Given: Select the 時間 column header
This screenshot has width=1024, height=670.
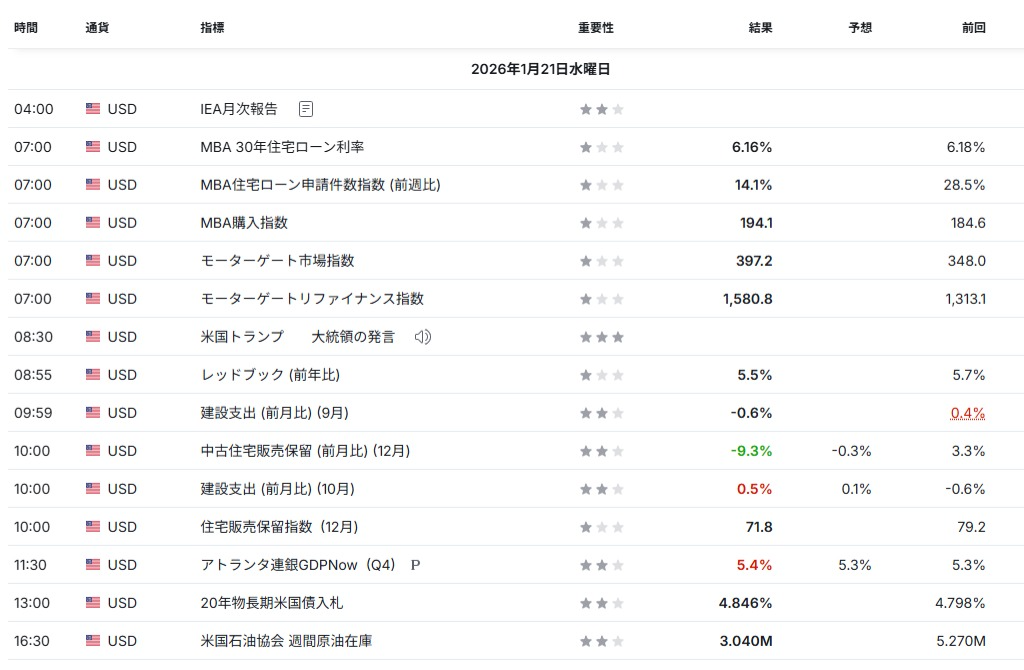Looking at the screenshot, I should 26,28.
